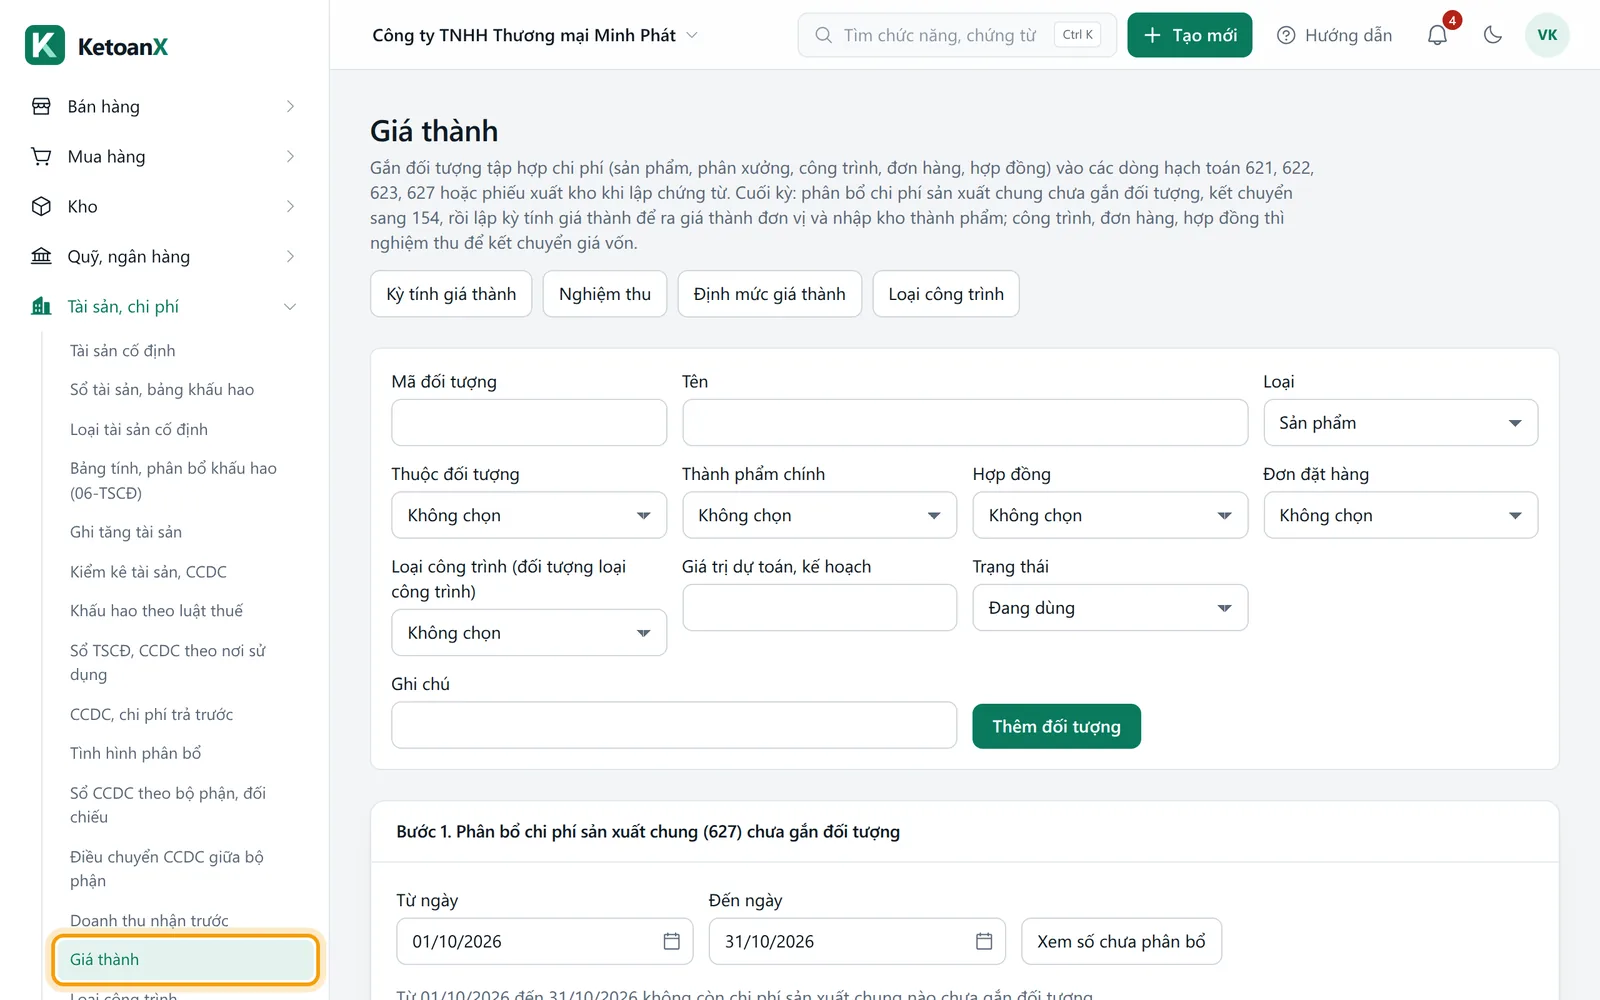Viewport: 1600px width, 1000px height.
Task: Click the Quỹ, ngân hàng bank icon
Action: (41, 256)
